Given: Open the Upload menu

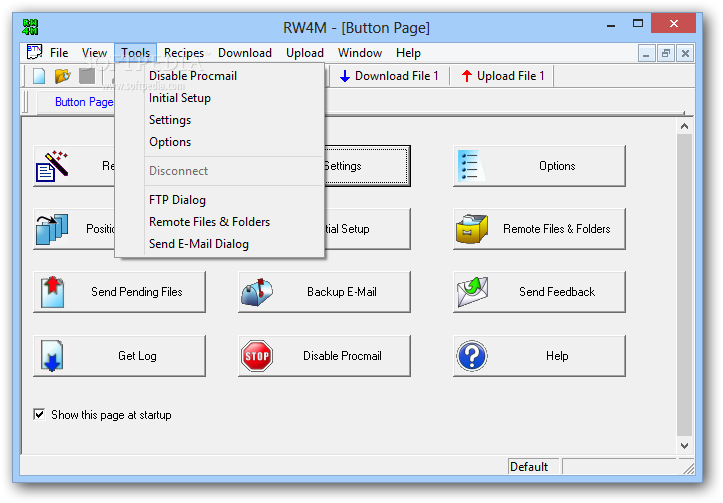Looking at the screenshot, I should tap(305, 53).
